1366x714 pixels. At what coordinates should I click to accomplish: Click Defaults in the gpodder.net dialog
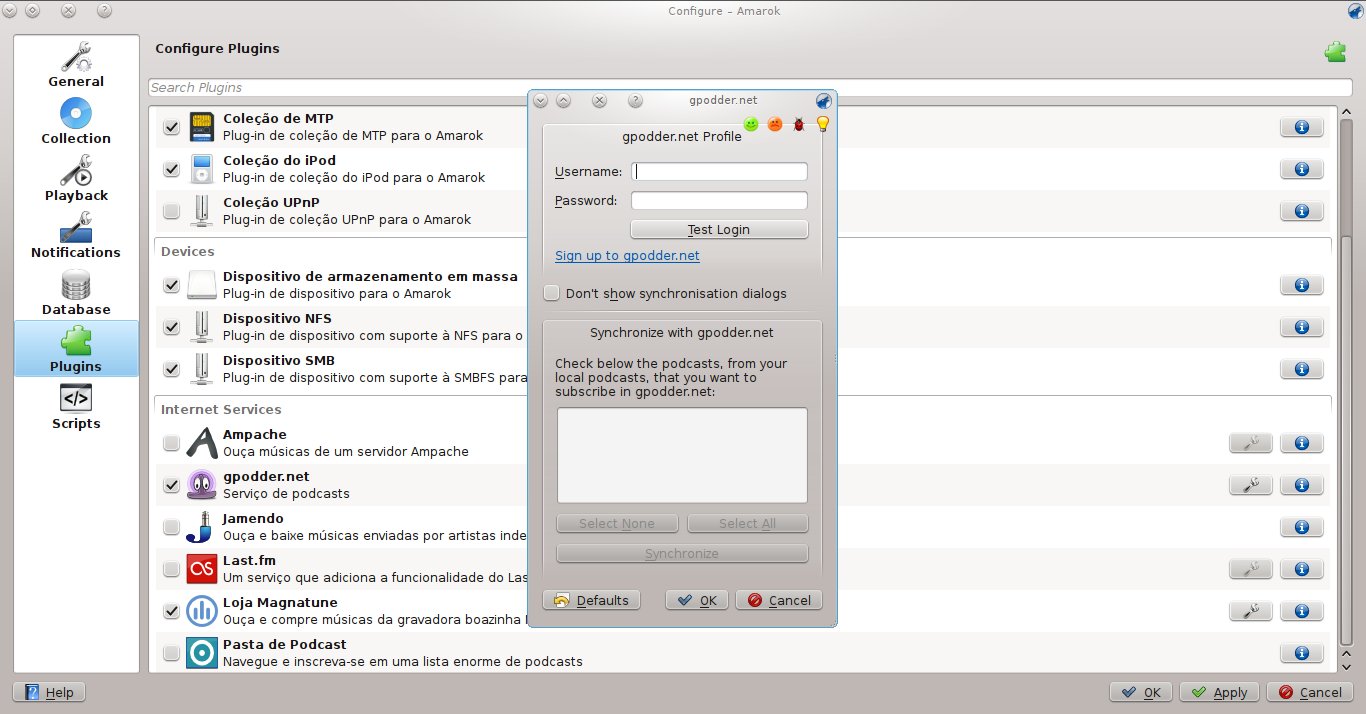click(x=591, y=600)
